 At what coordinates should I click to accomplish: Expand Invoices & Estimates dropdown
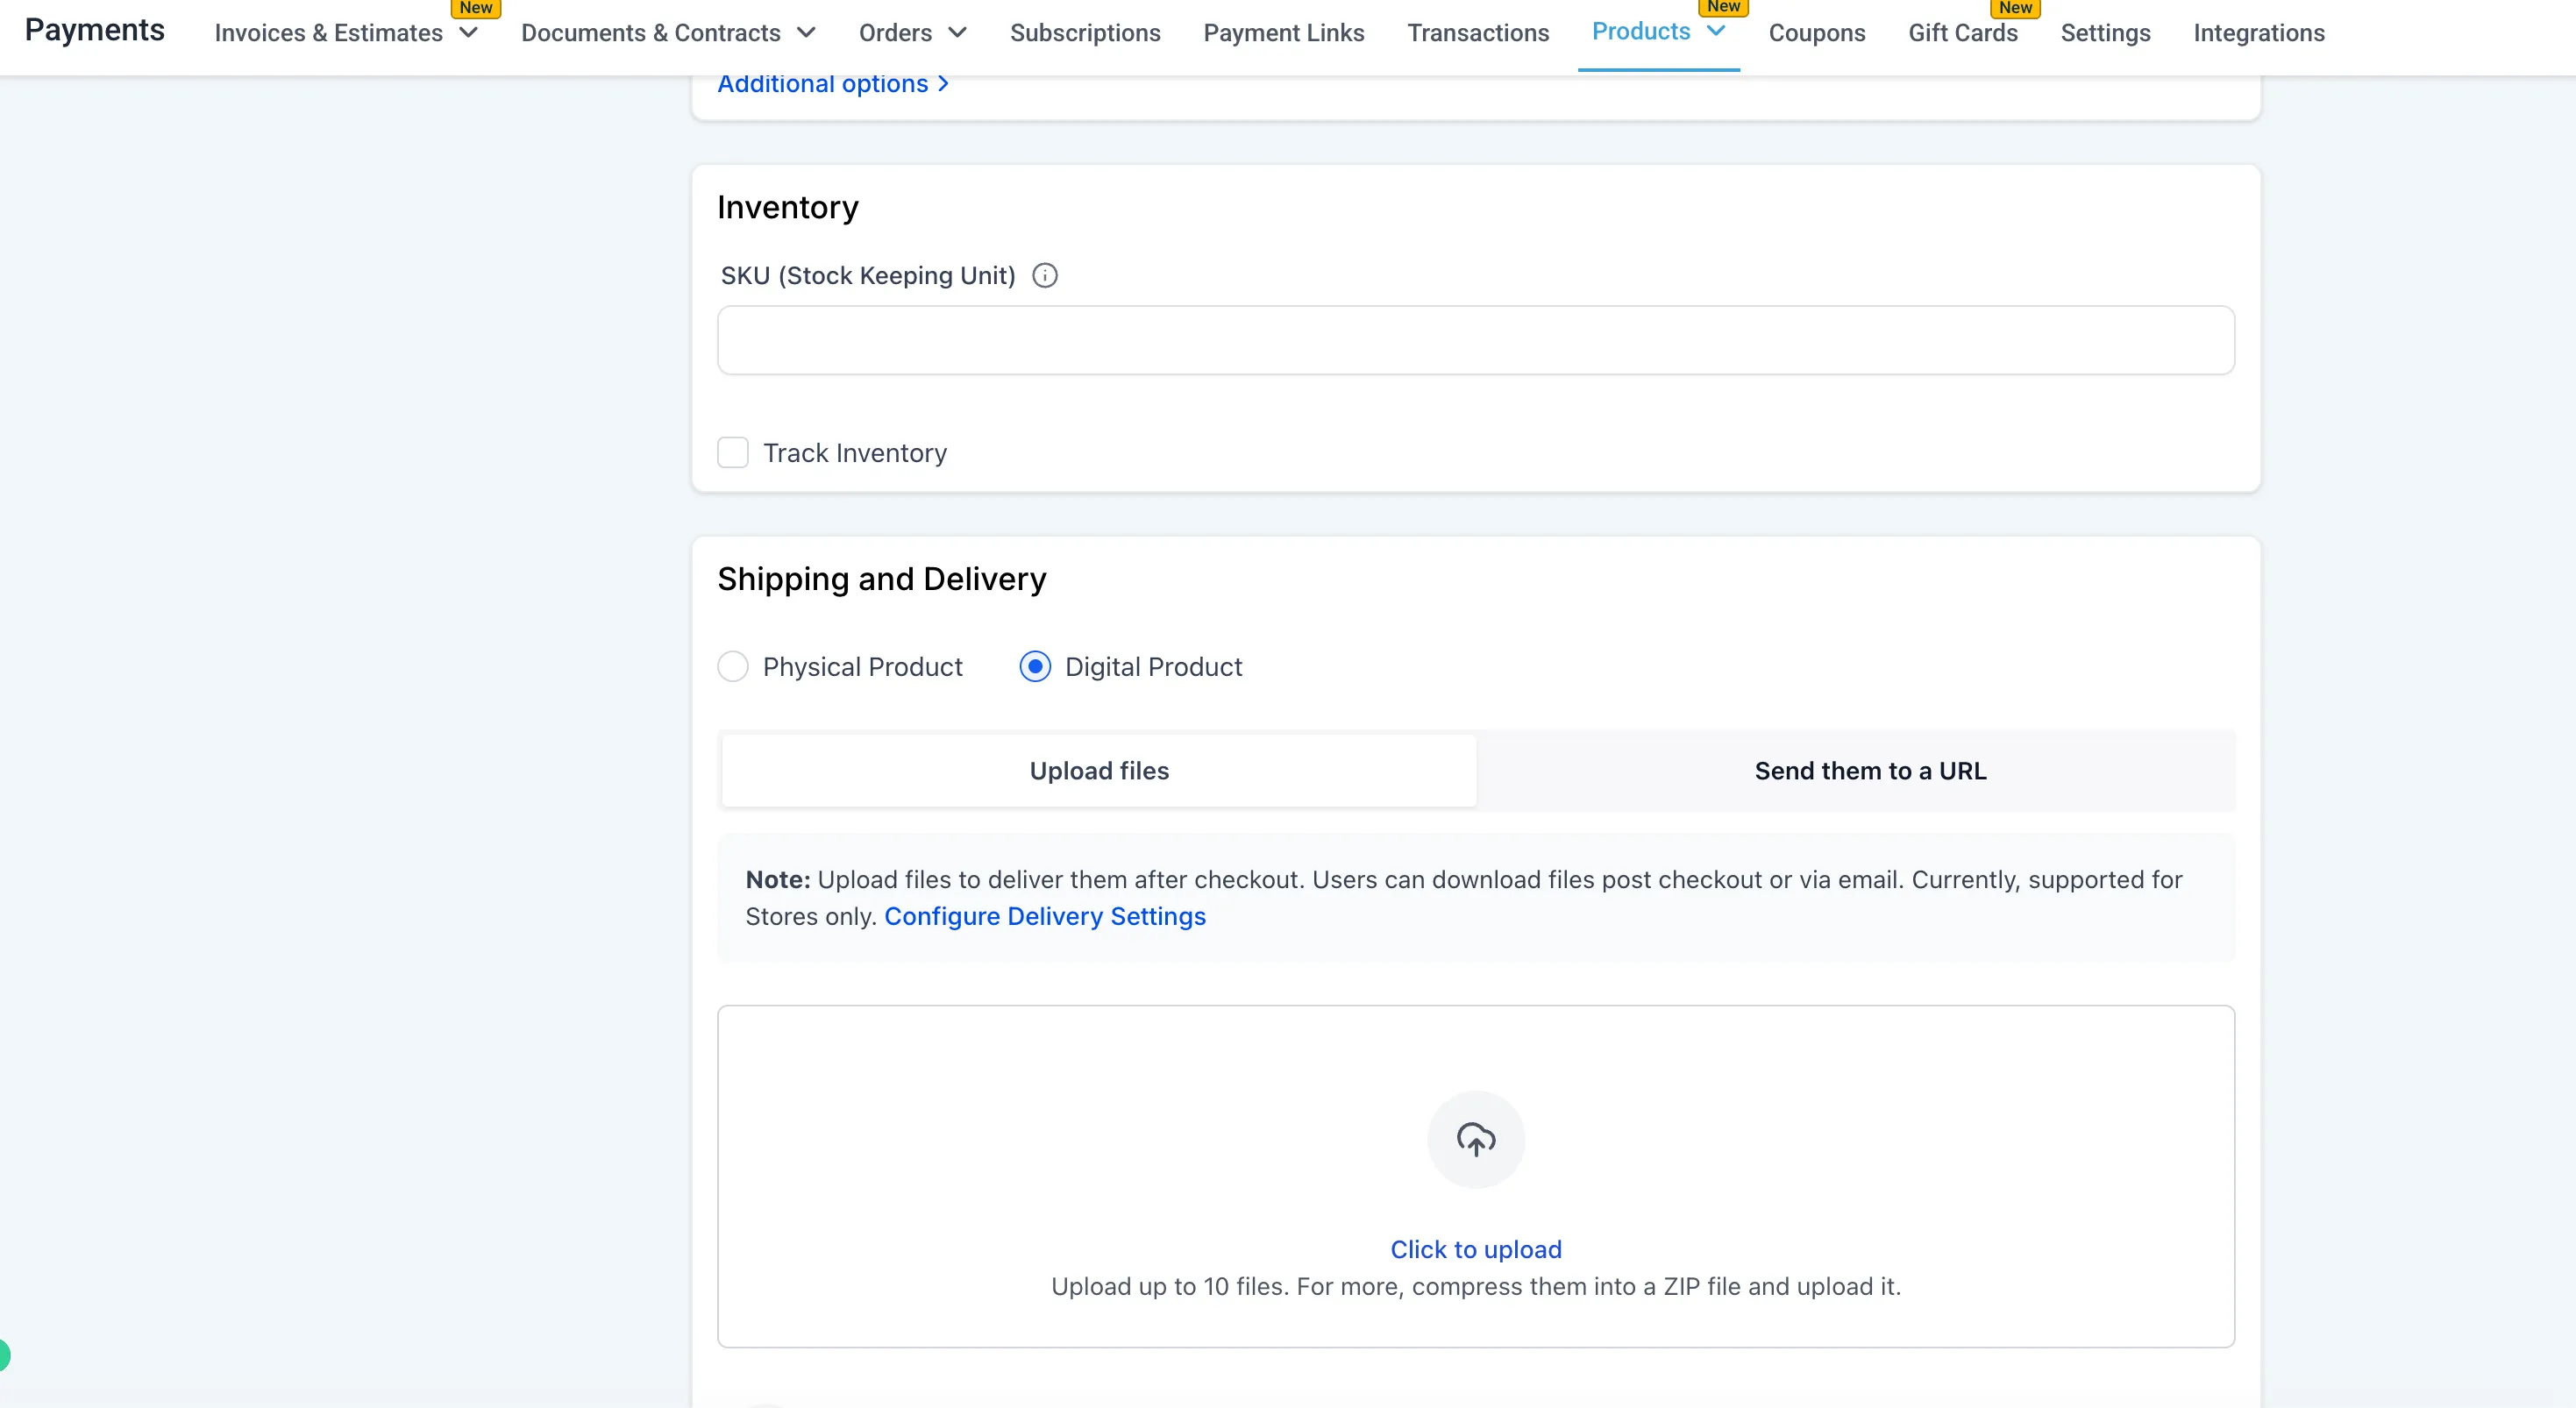tap(468, 33)
